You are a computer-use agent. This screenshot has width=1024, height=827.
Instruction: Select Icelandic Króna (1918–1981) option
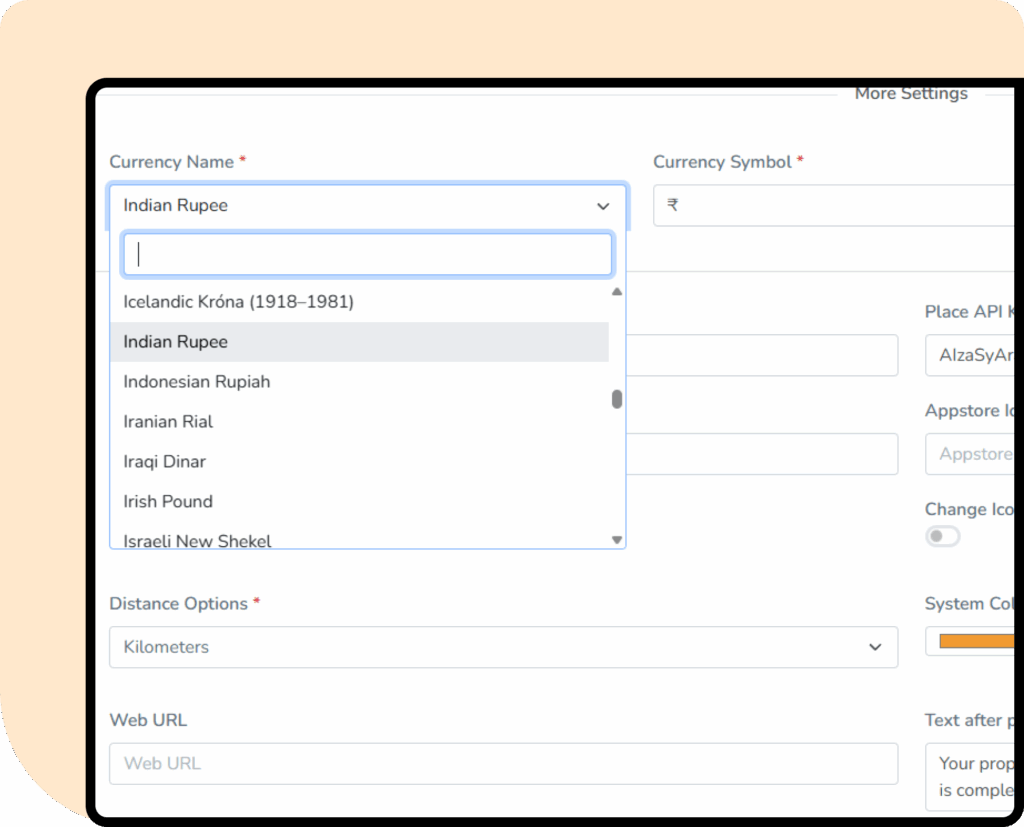click(359, 302)
